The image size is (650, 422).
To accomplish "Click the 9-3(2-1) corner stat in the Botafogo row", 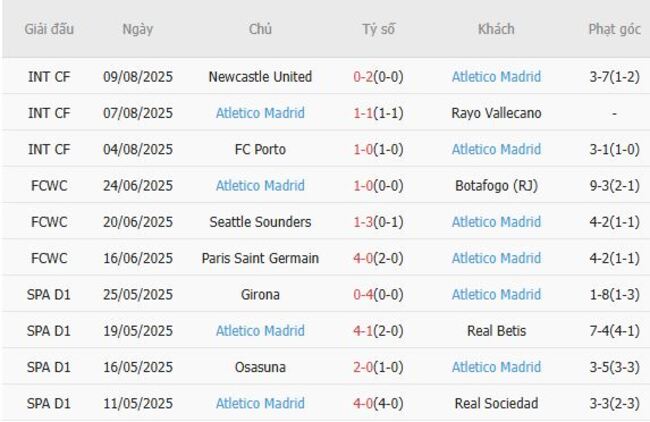I will (x=614, y=186).
